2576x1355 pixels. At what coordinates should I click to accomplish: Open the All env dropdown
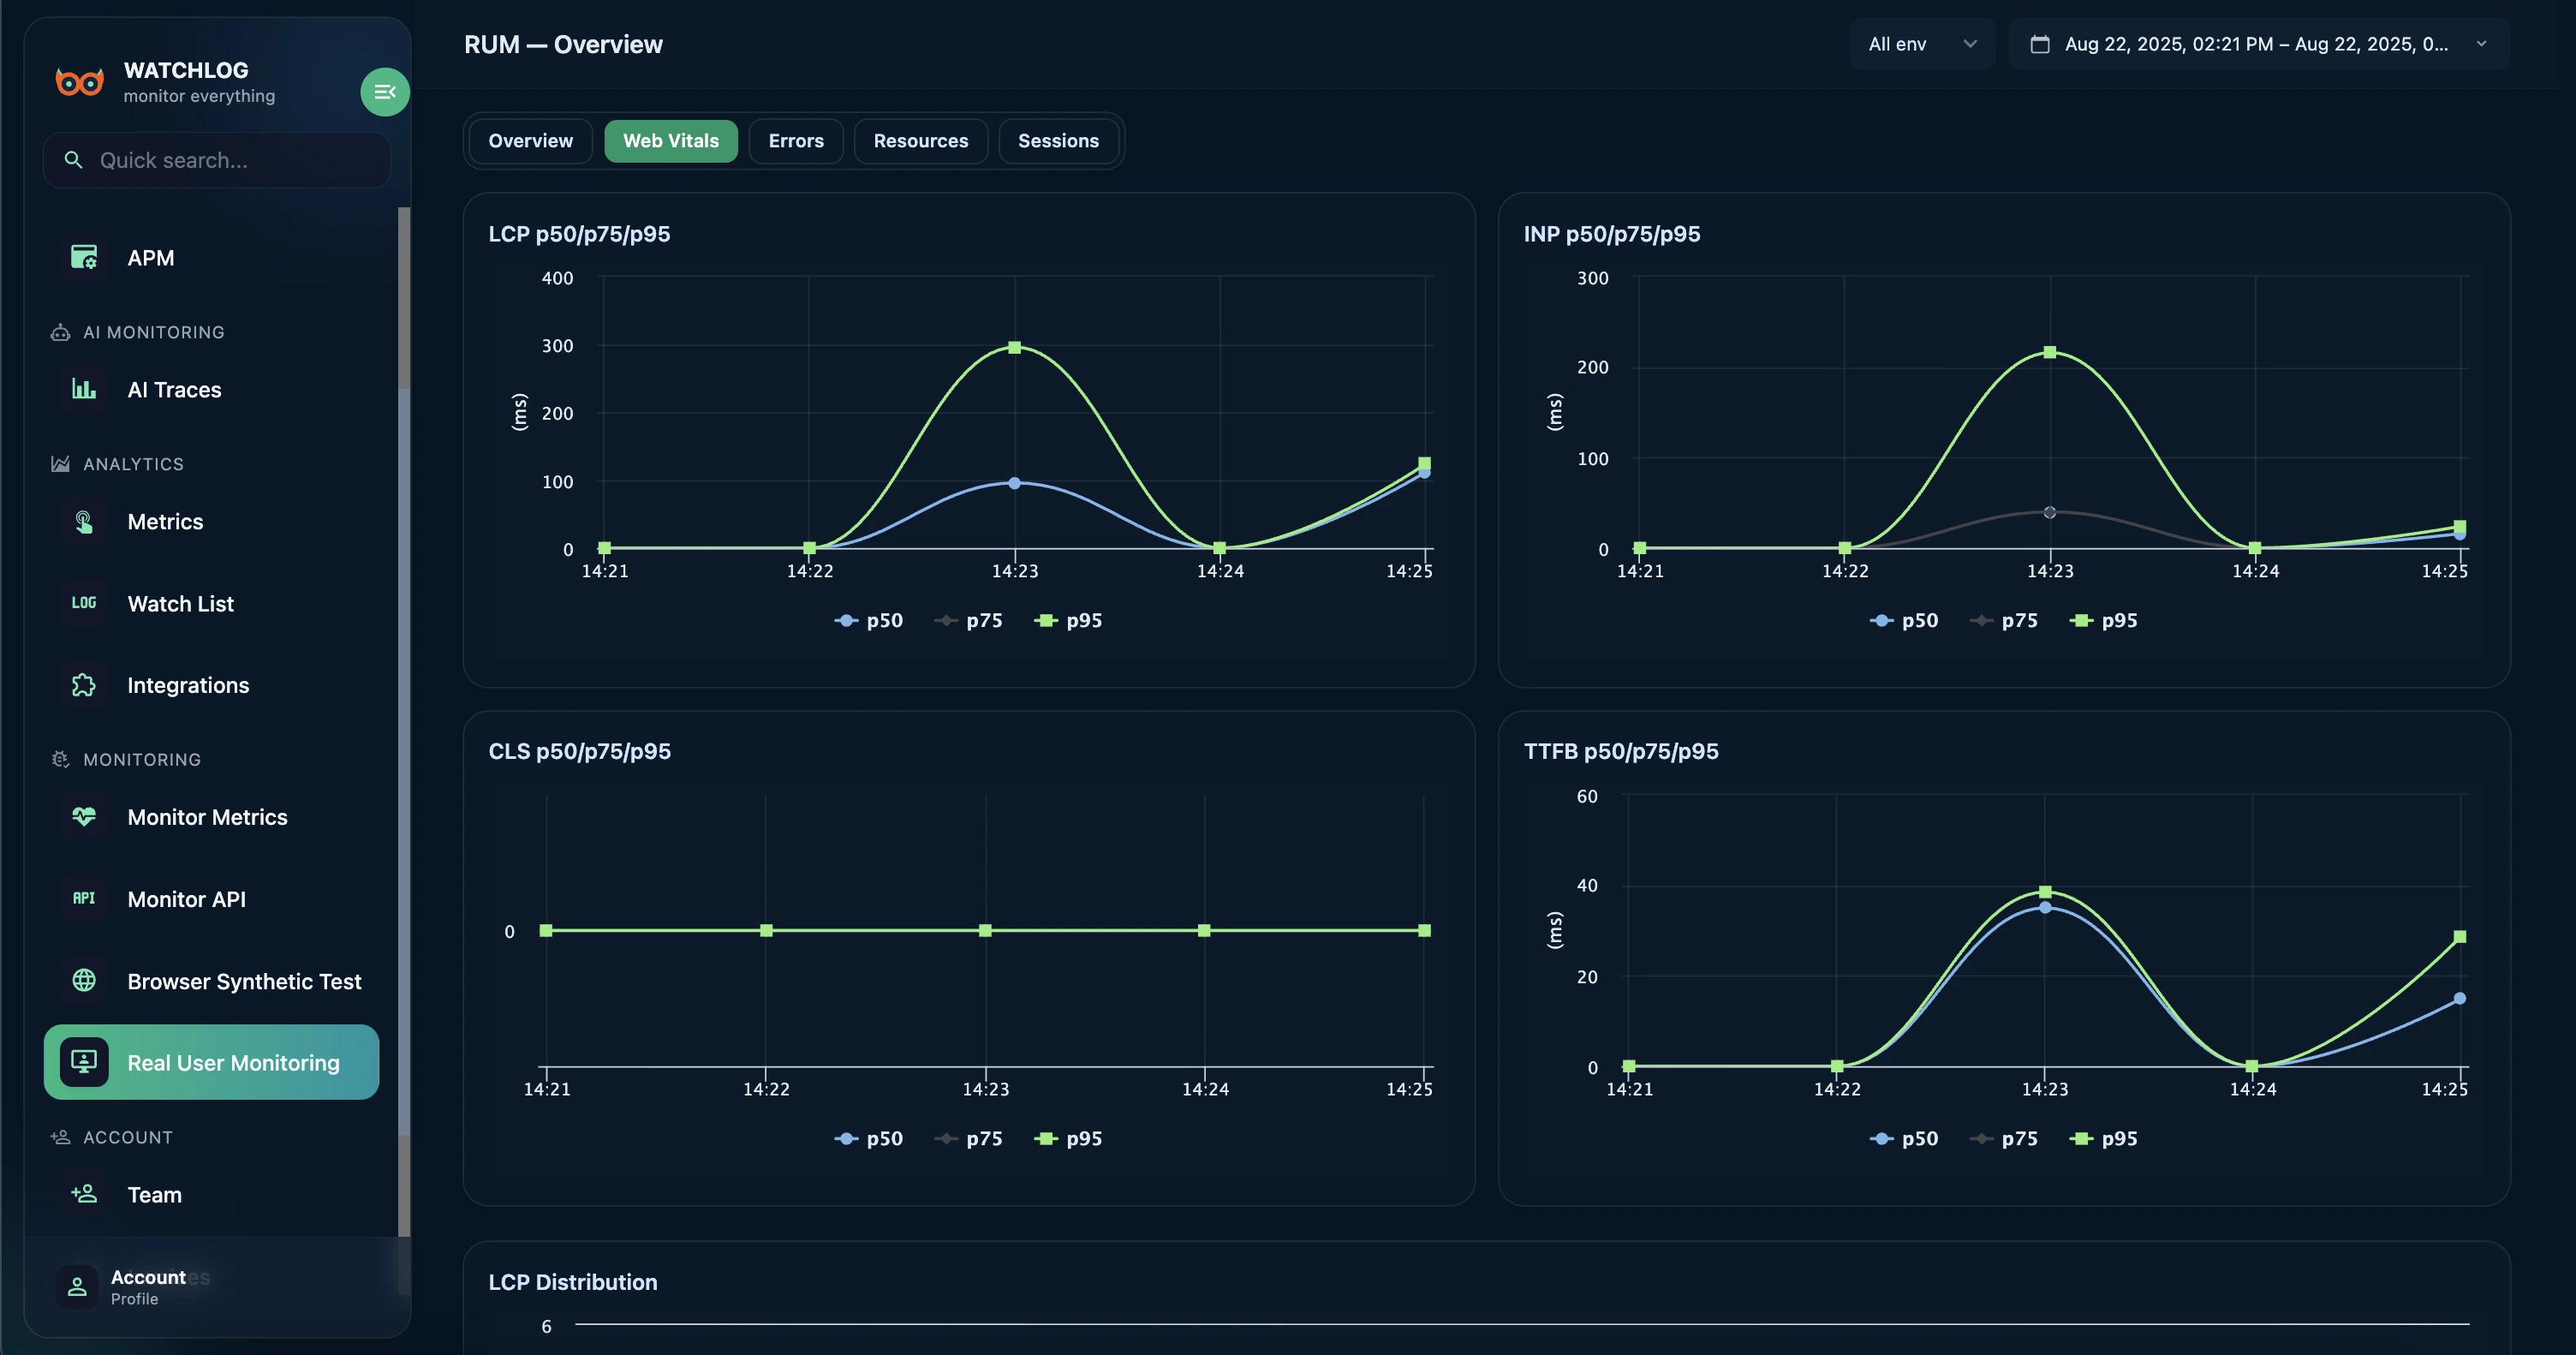pyautogui.click(x=1921, y=44)
